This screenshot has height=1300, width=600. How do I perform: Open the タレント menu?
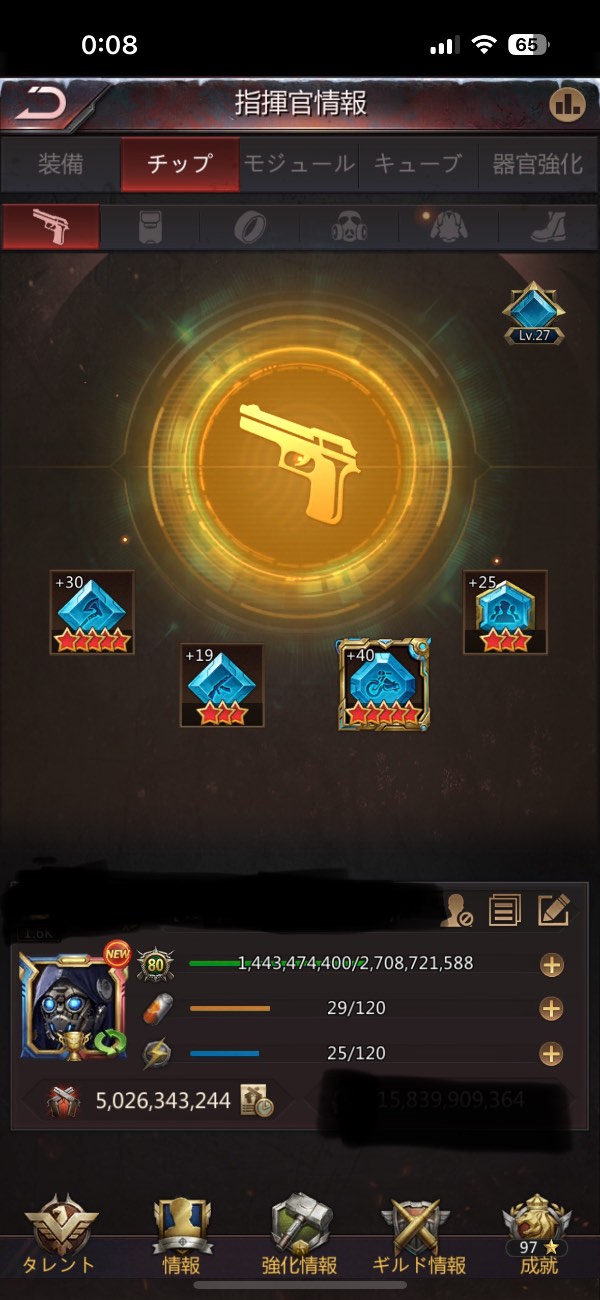[x=61, y=1237]
